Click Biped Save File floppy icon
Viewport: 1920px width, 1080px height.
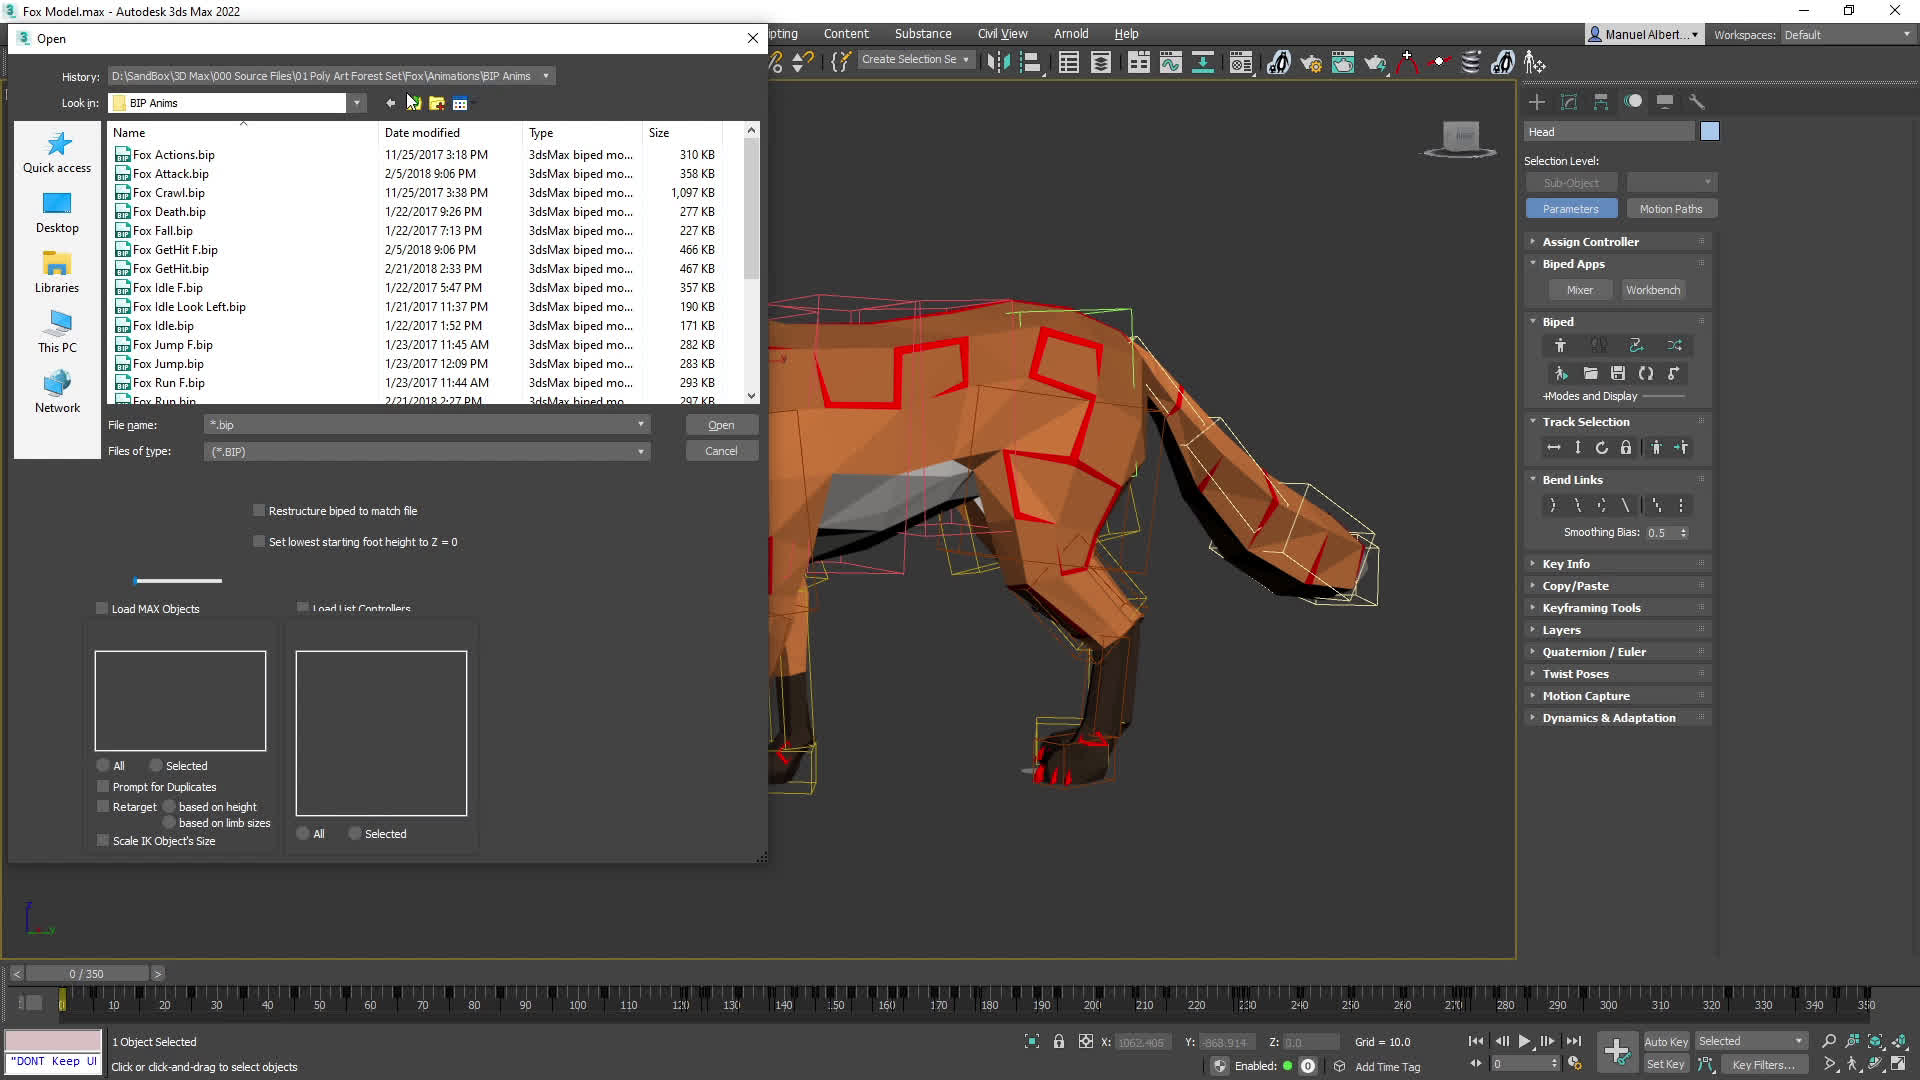(1618, 373)
